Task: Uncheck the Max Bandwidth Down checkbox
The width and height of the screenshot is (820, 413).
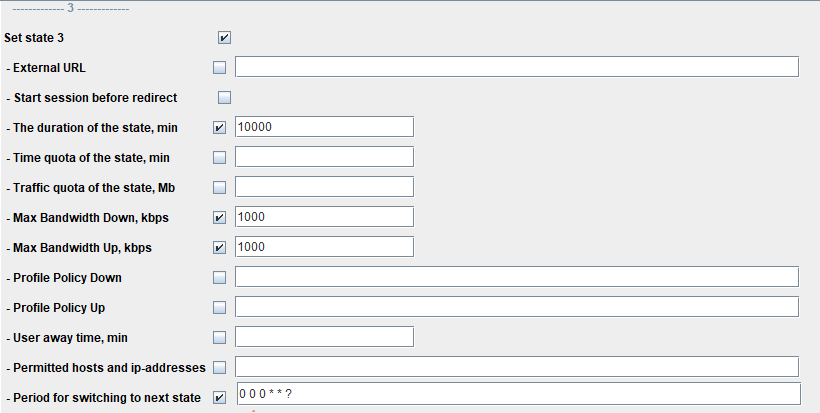Action: tap(220, 218)
